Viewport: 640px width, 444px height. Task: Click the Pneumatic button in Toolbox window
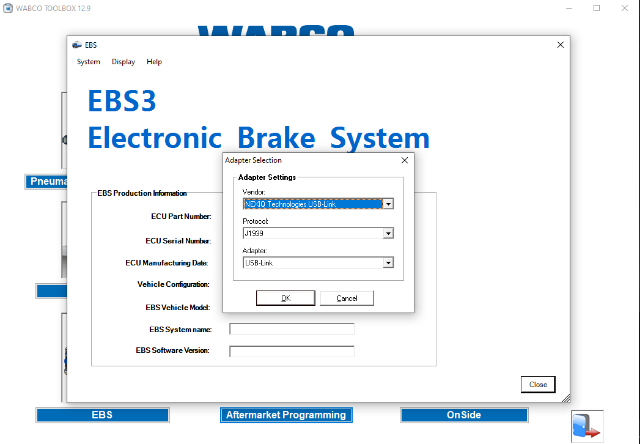[x=47, y=181]
